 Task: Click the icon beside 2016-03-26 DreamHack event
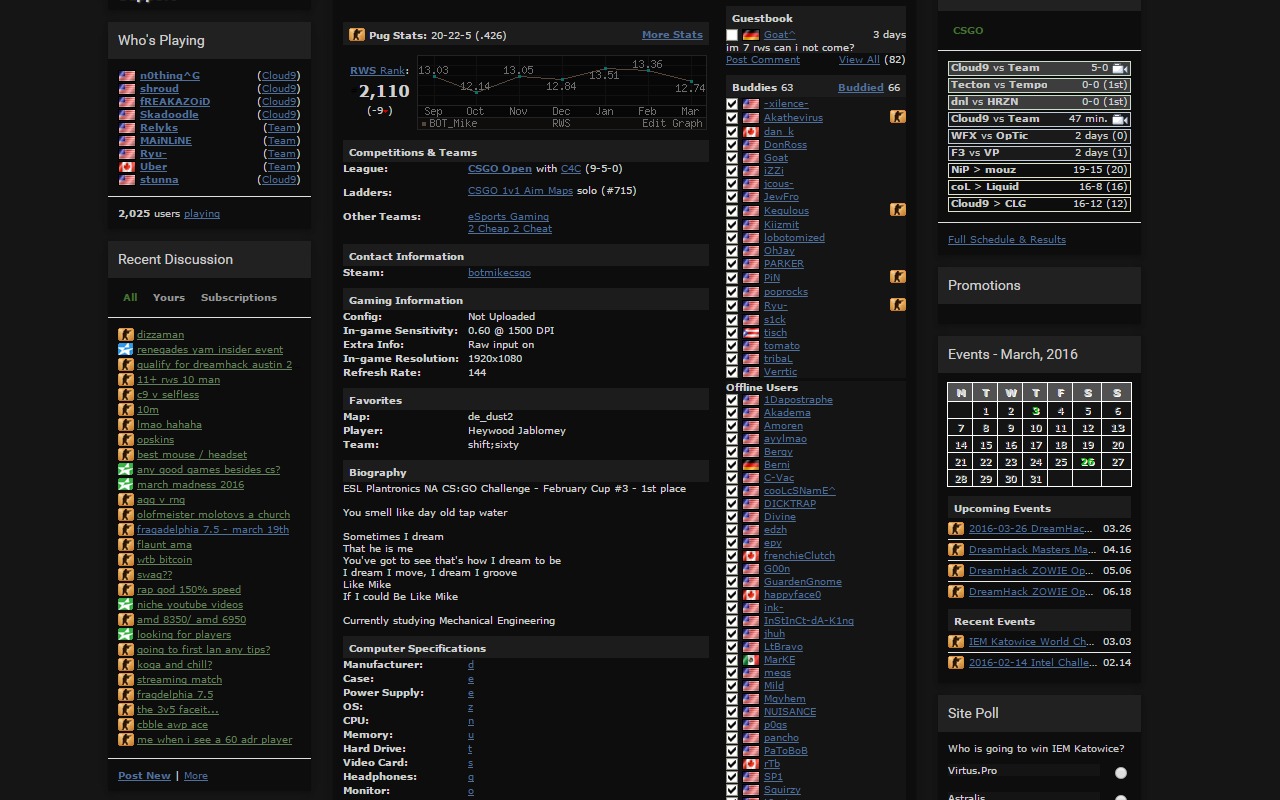pyautogui.click(x=956, y=529)
